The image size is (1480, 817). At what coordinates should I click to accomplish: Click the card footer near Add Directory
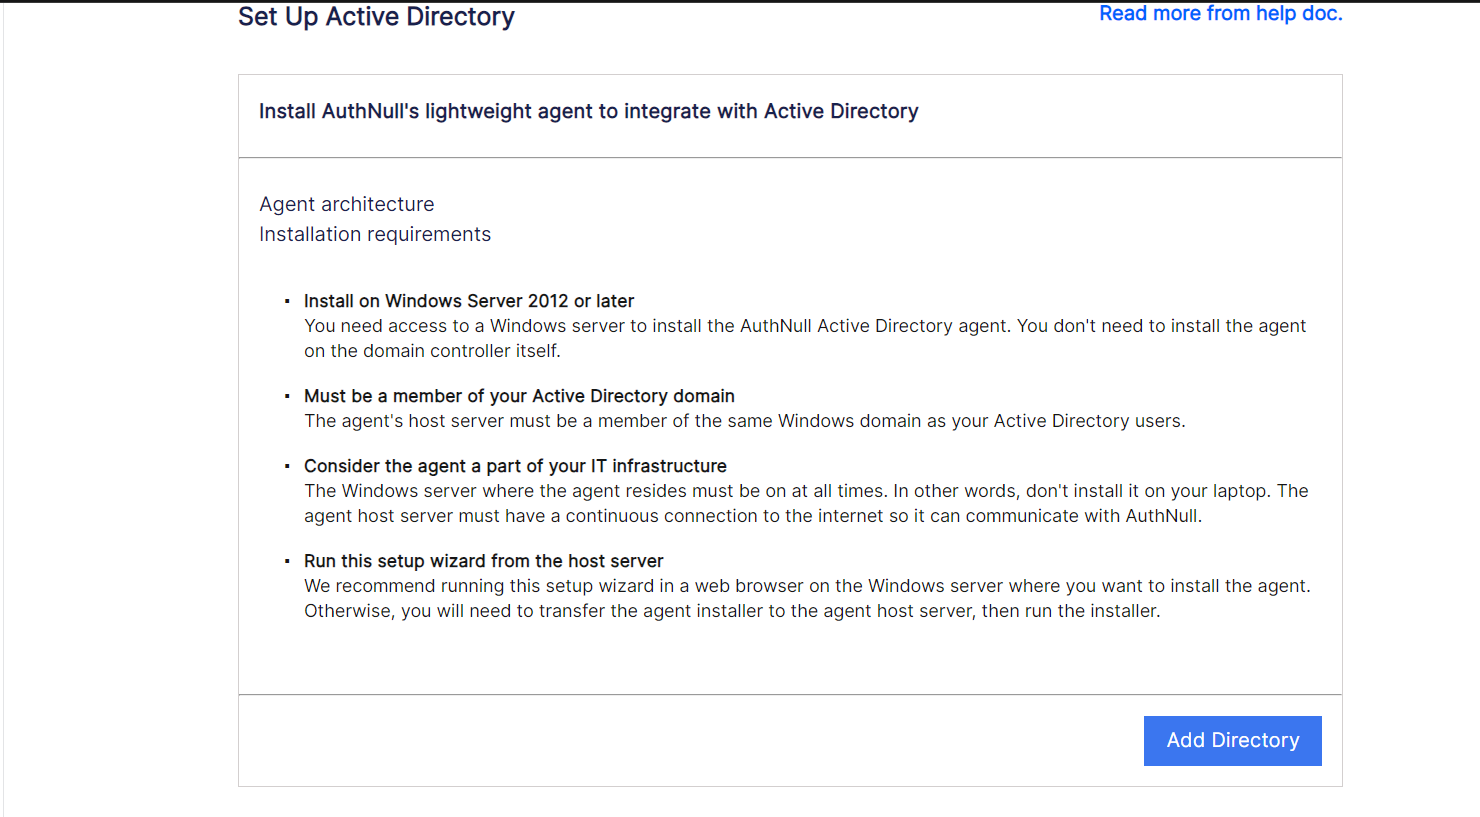point(700,740)
